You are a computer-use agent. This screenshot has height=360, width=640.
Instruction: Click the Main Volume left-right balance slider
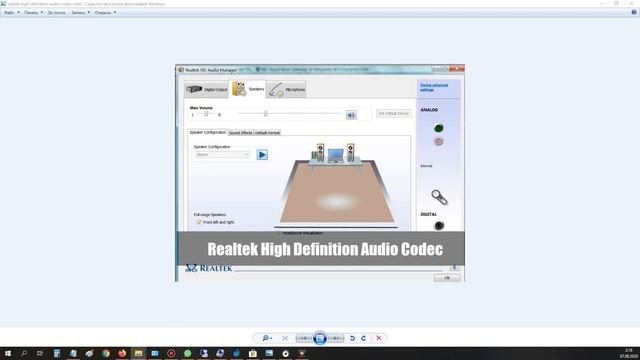click(206, 114)
